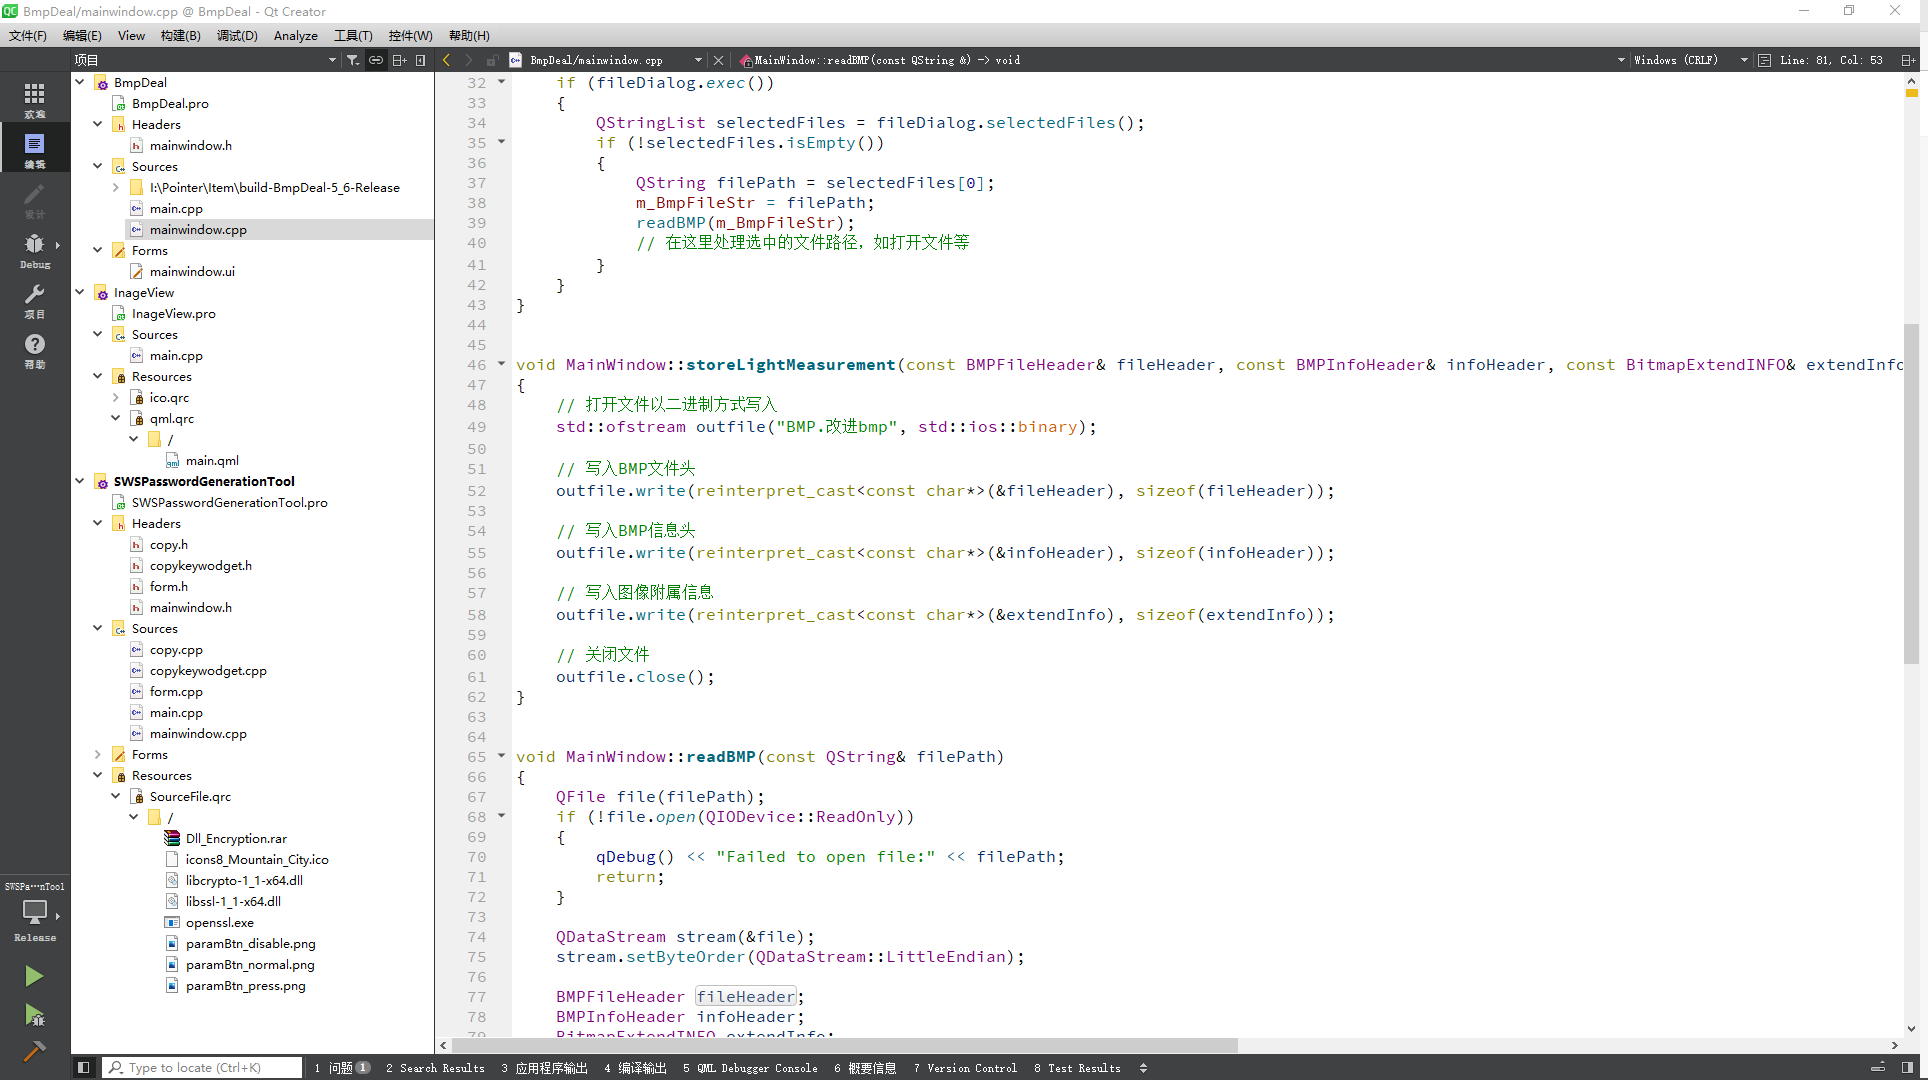Close the mainwindow.cpp document

(718, 60)
